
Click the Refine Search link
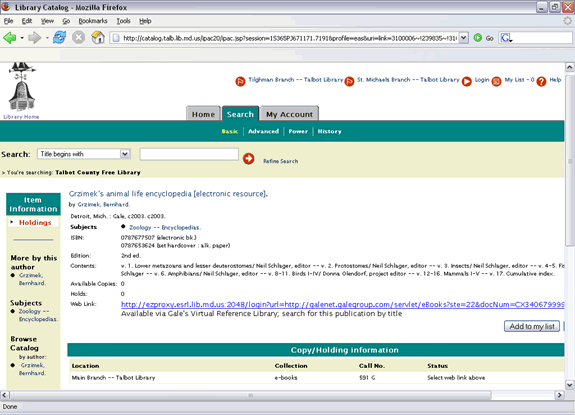click(x=281, y=161)
